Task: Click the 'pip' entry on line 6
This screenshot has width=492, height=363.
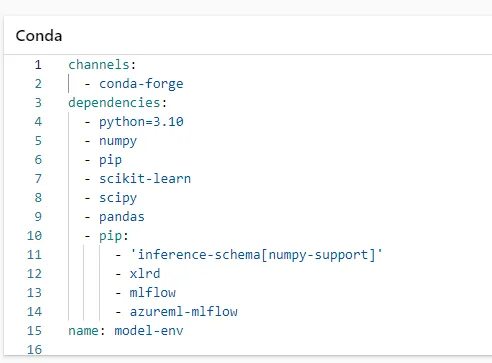Action: [x=110, y=160]
